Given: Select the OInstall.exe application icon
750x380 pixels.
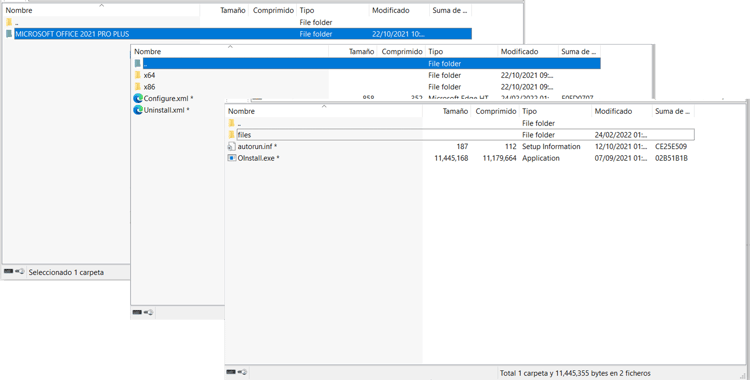Looking at the screenshot, I should click(232, 158).
